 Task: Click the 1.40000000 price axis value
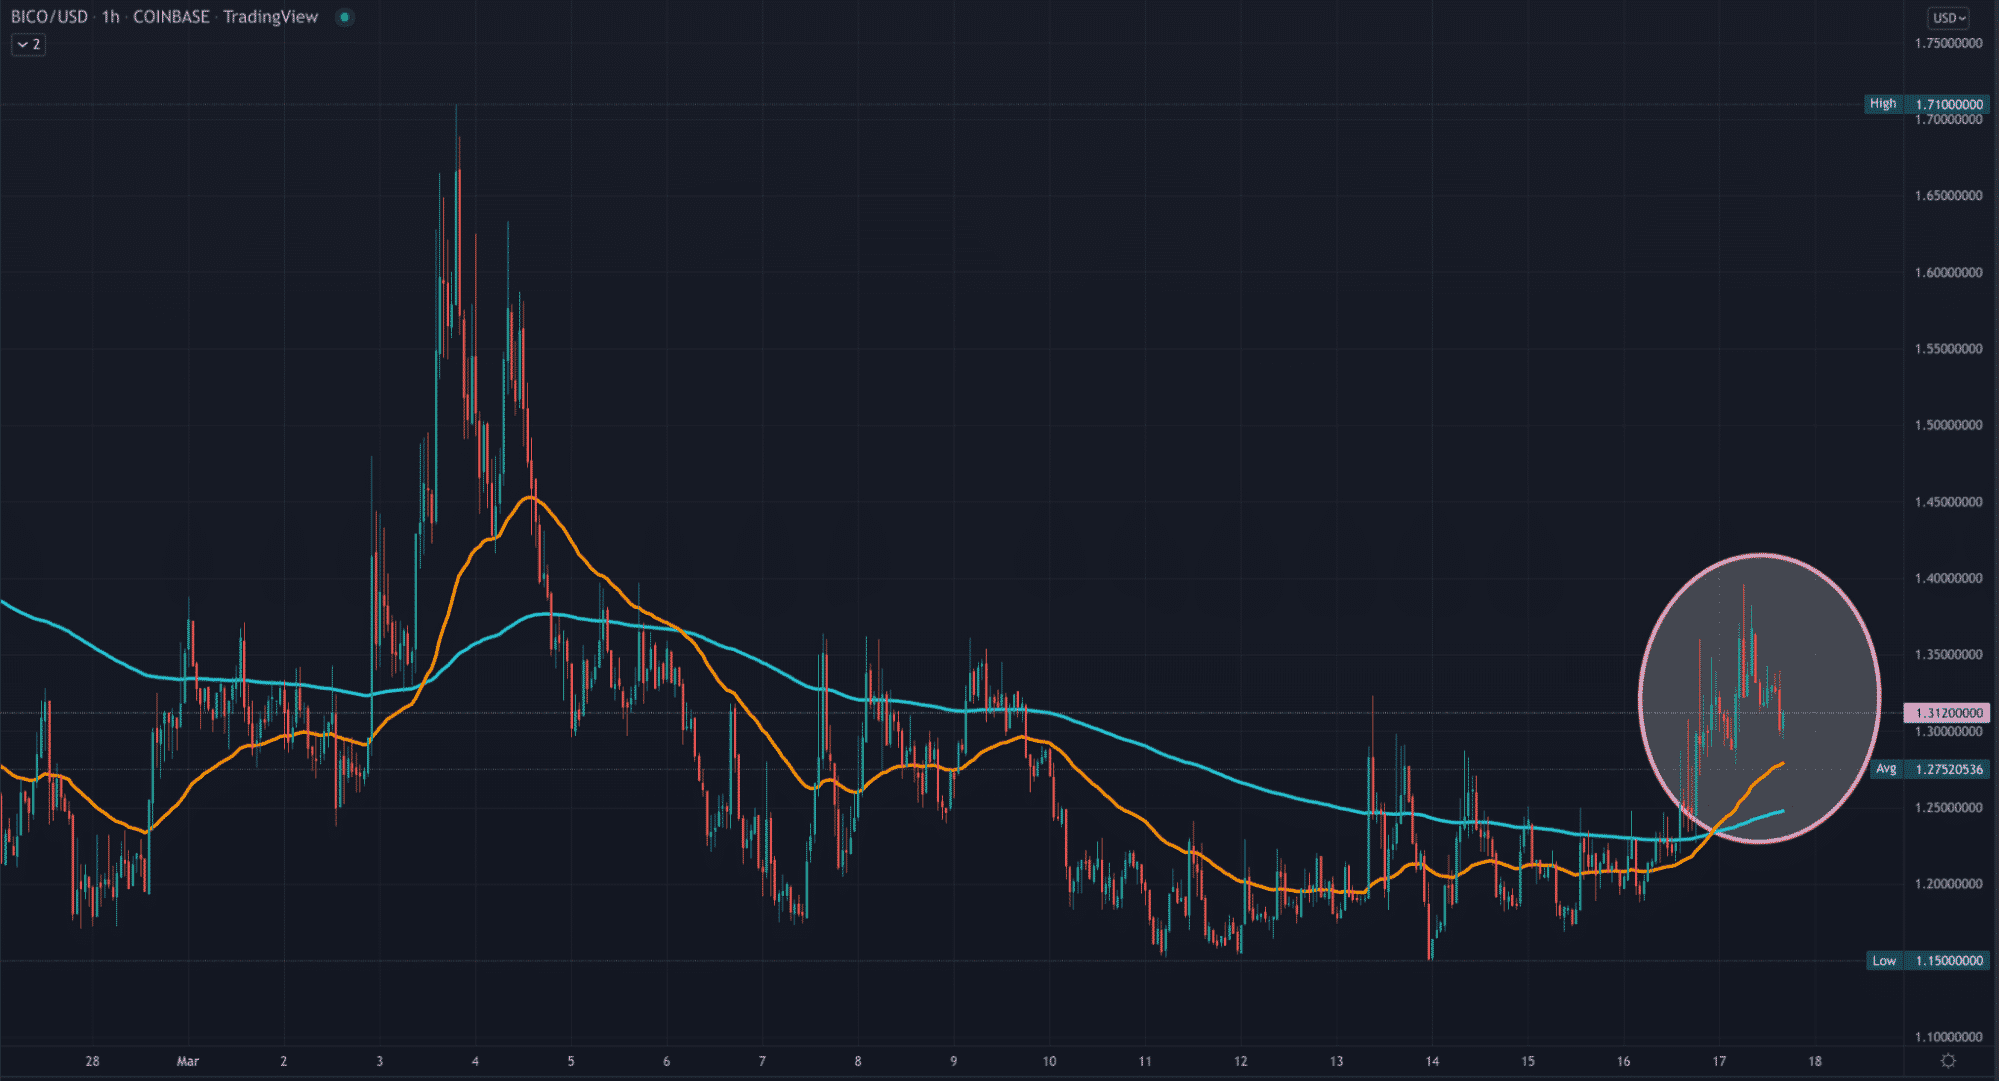click(1948, 578)
